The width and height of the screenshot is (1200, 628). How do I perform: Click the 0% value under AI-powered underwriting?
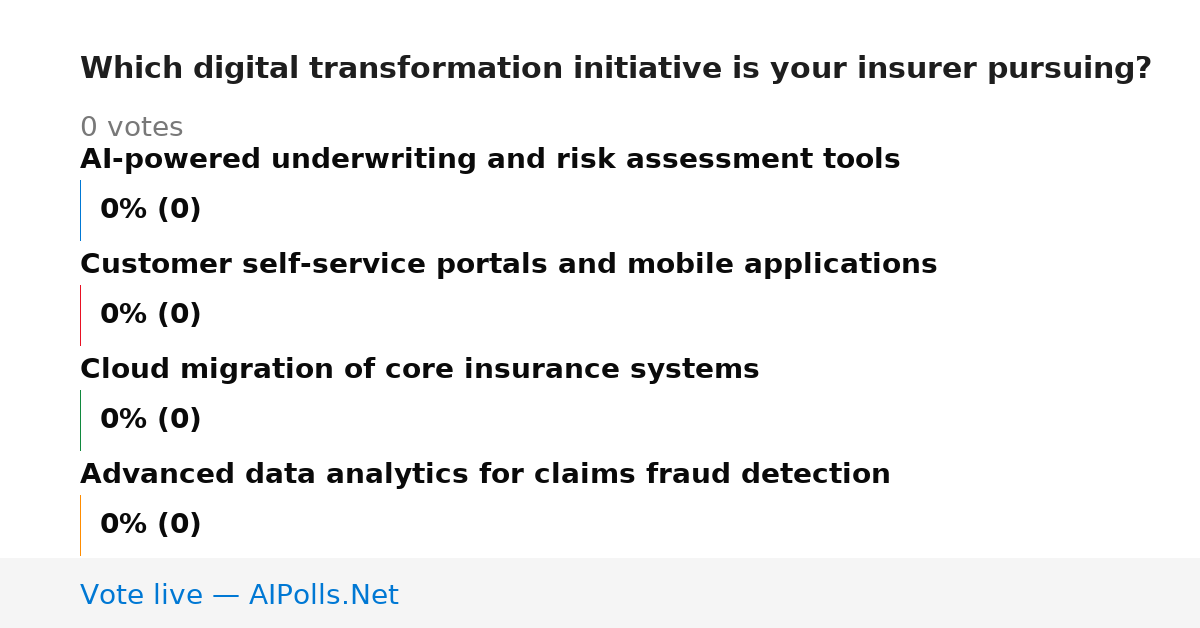click(x=123, y=210)
